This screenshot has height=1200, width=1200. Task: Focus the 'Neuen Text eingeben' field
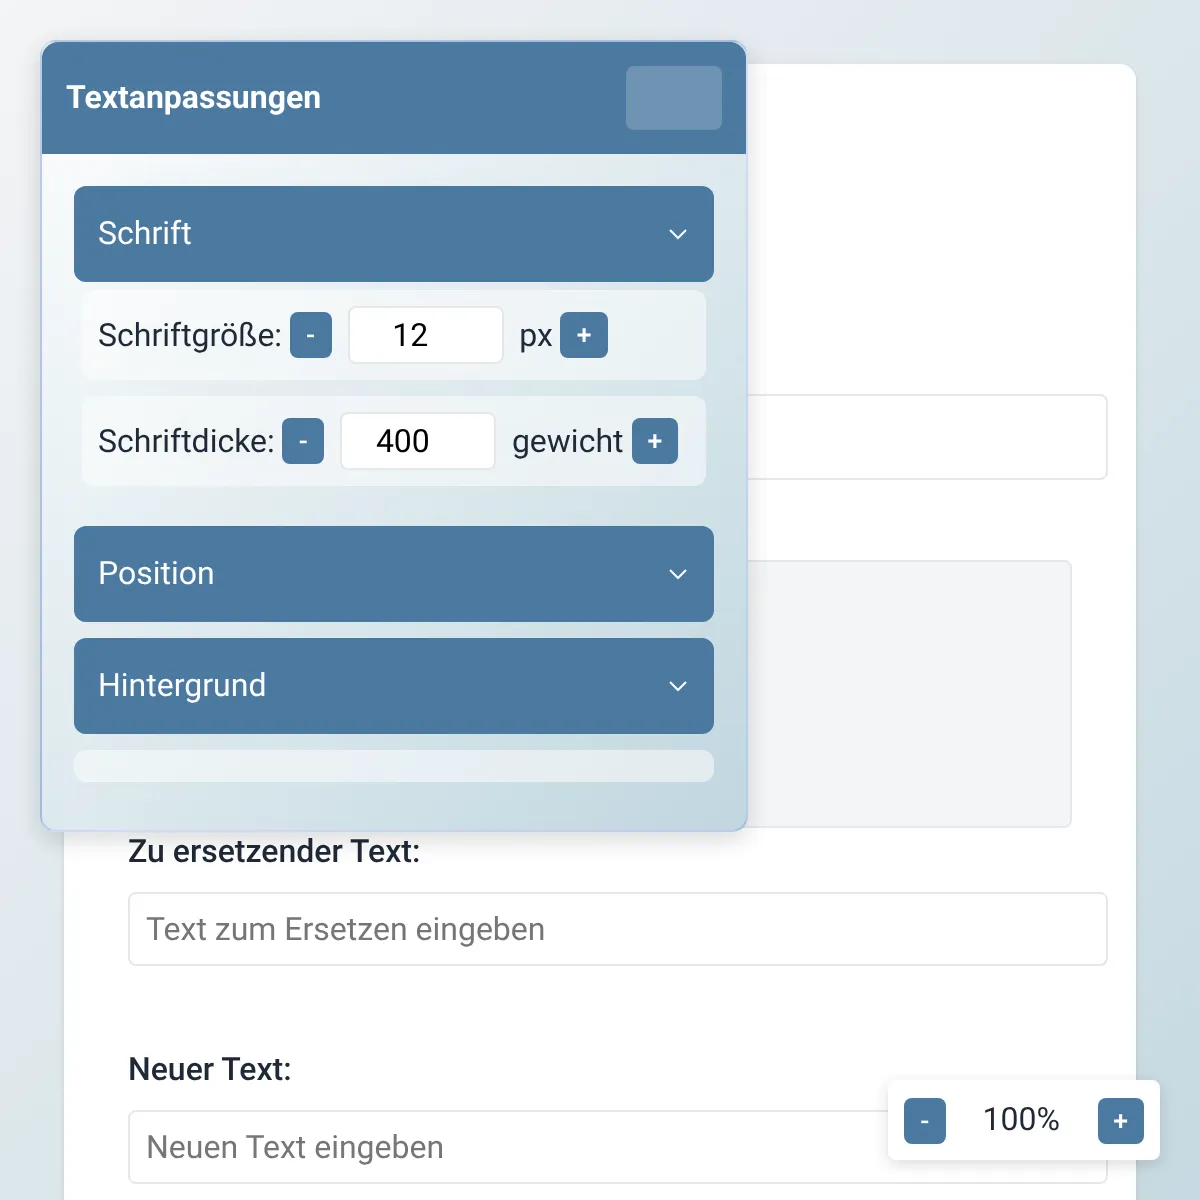pyautogui.click(x=500, y=1147)
